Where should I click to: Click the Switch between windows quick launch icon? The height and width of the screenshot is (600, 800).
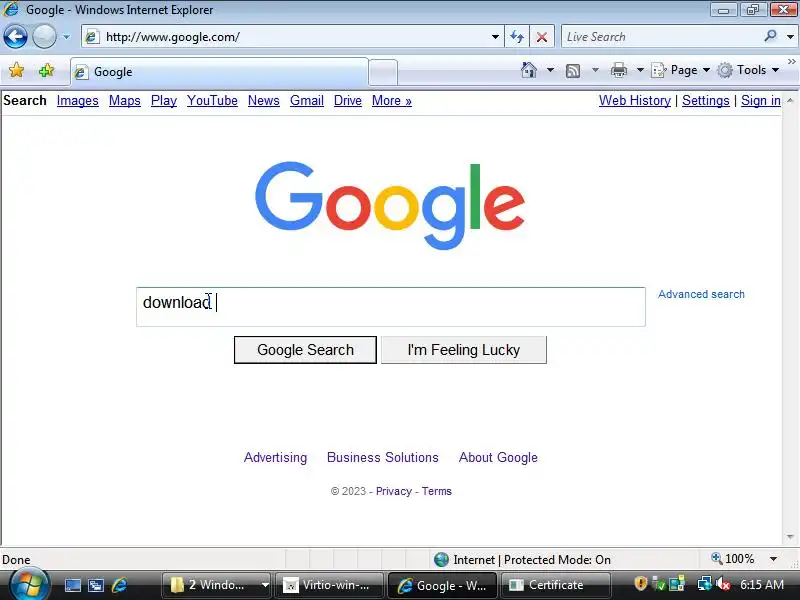pos(96,585)
